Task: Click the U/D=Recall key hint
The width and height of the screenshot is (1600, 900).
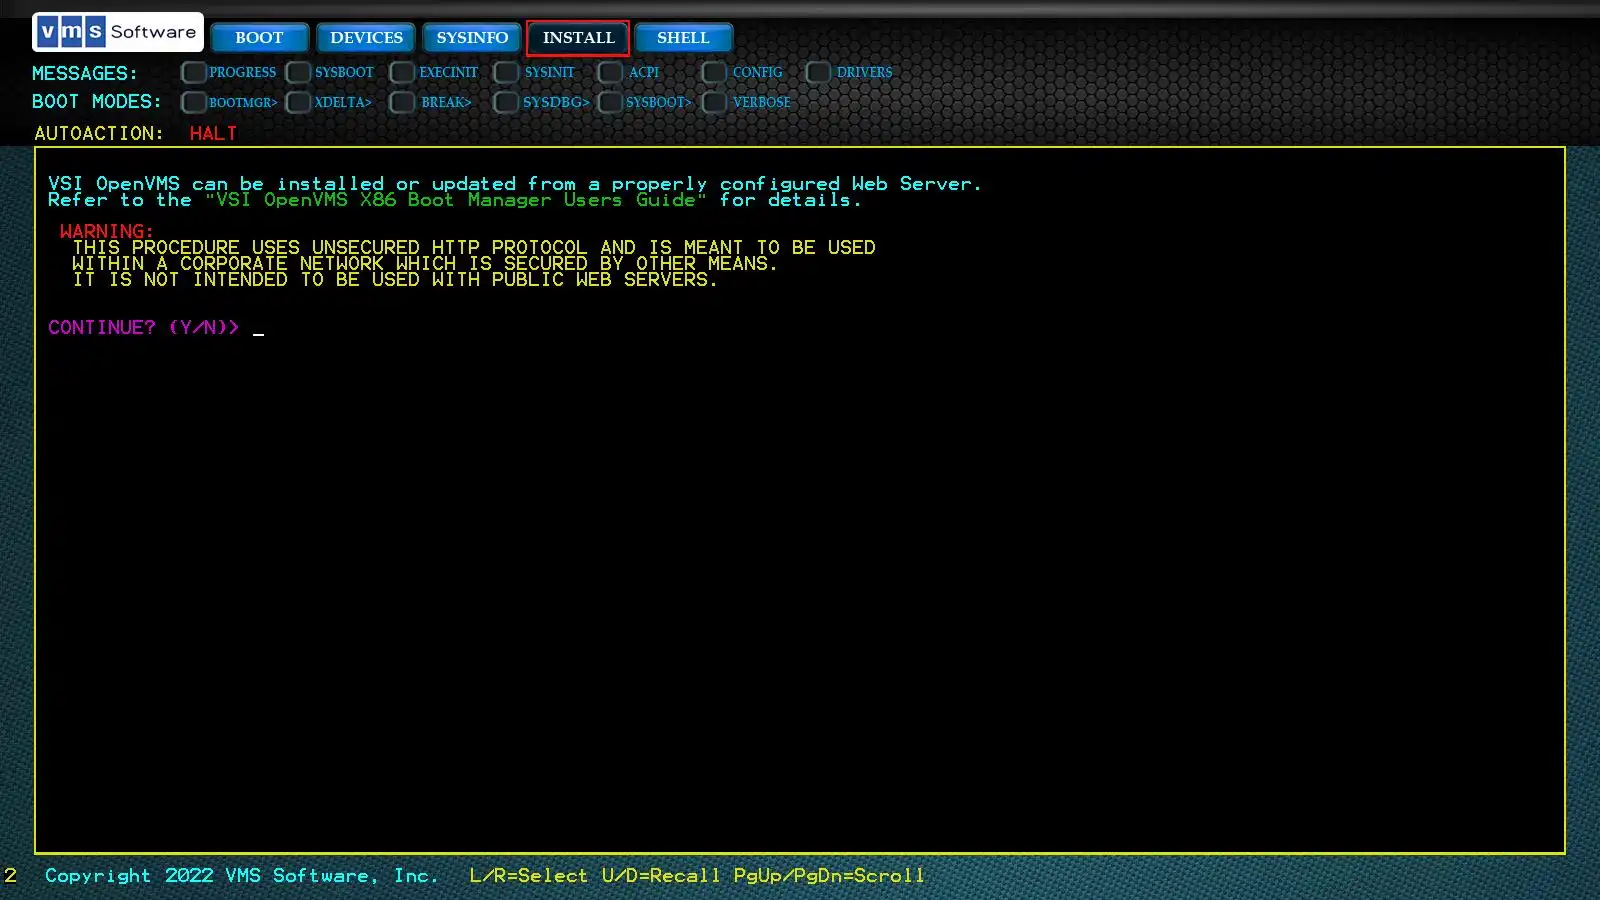Action: 661,875
